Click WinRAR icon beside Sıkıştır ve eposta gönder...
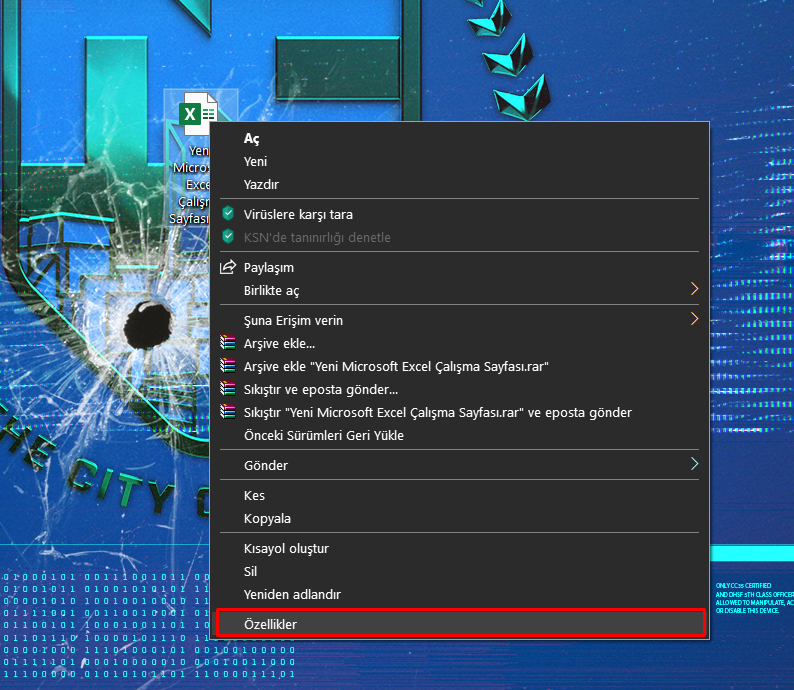Screen dimensions: 794x690 point(228,389)
